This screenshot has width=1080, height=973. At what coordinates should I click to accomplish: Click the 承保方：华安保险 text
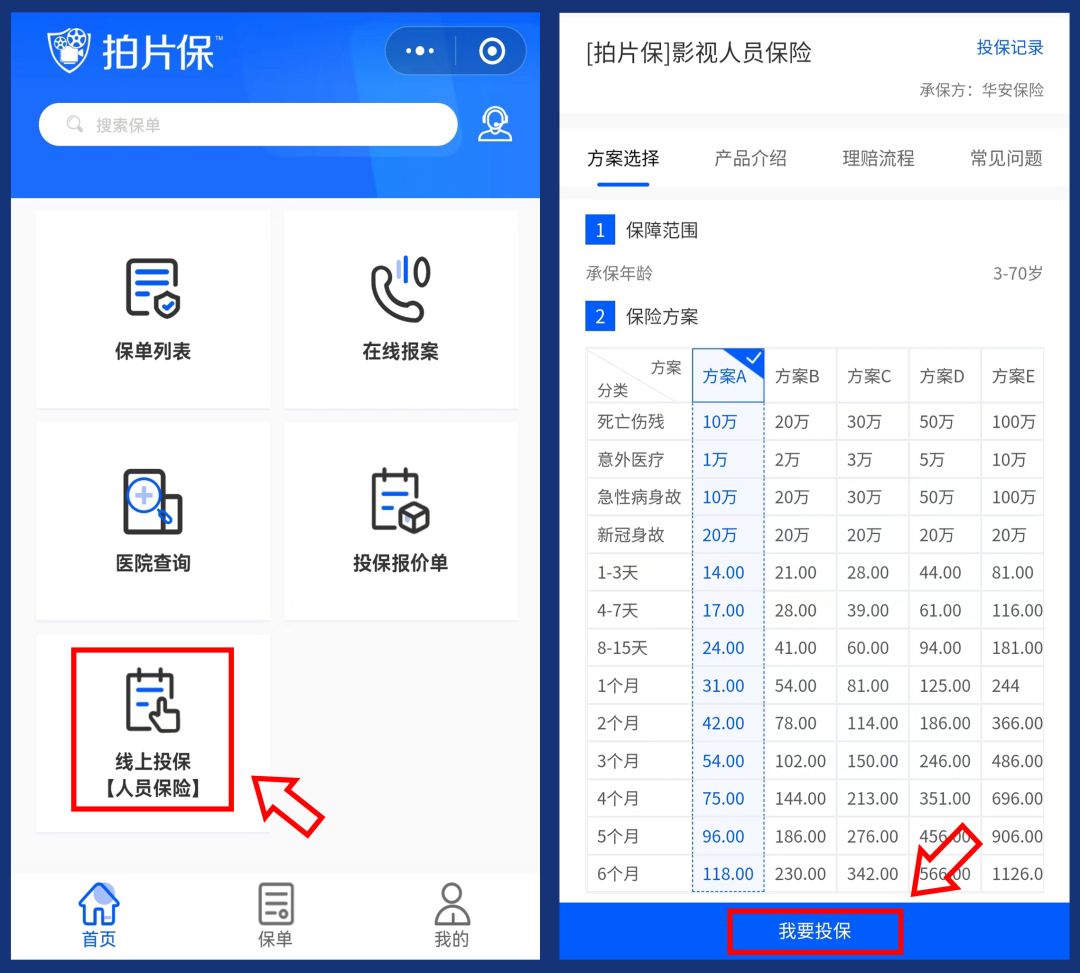pos(982,90)
